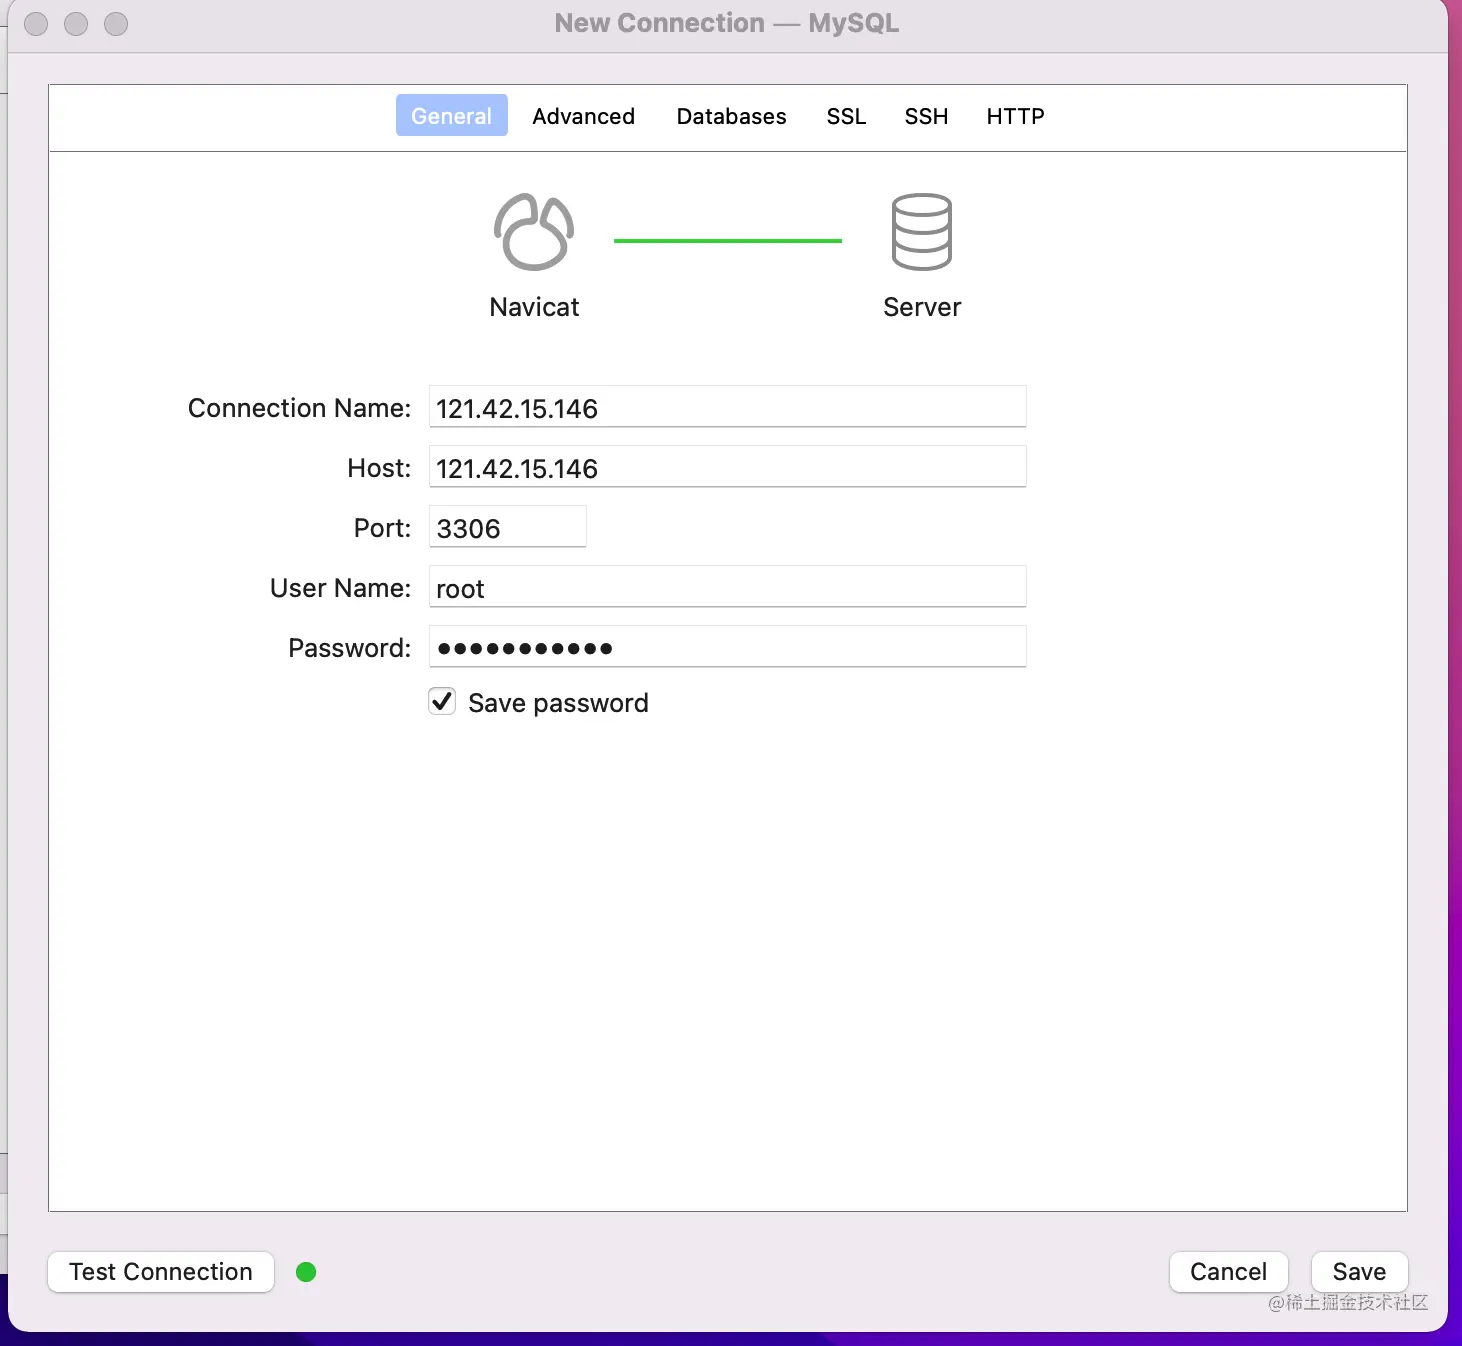Click the Host: label
This screenshot has height=1346, width=1462.
pos(379,468)
